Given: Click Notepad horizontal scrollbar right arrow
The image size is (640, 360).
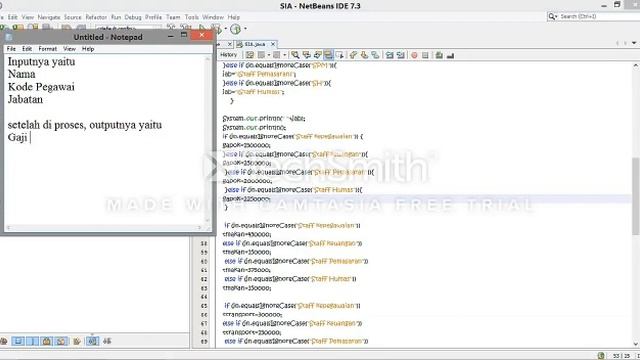Looking at the screenshot, I should point(200,227).
